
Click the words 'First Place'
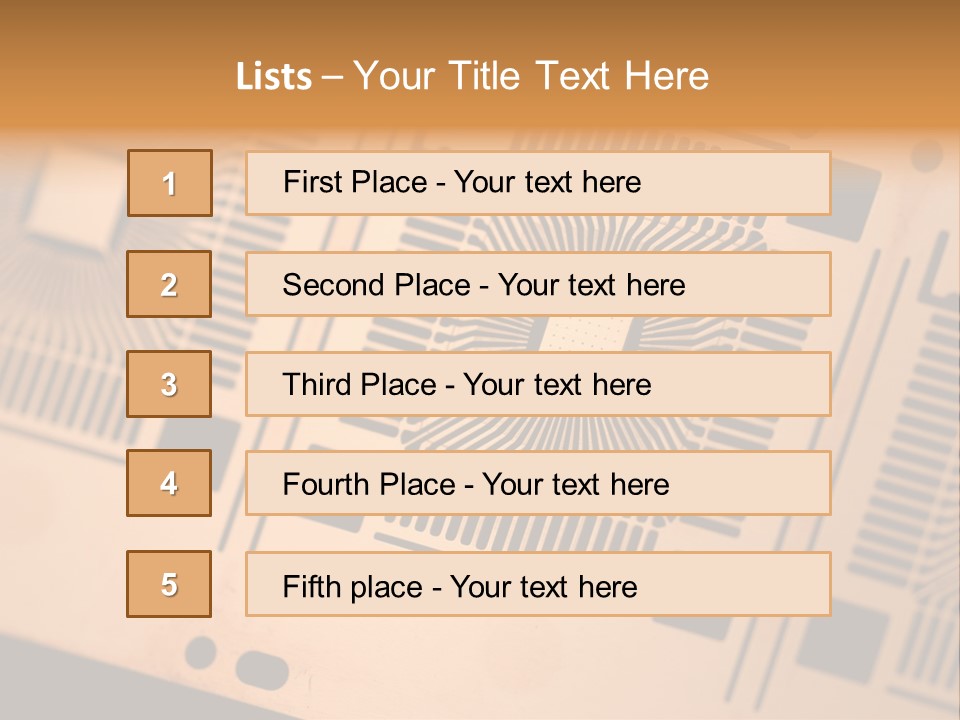pos(354,182)
